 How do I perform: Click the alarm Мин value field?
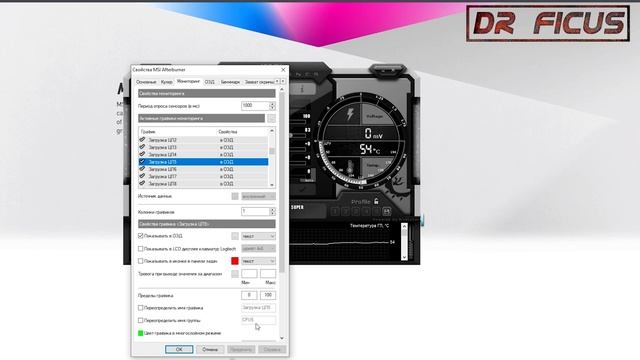[249, 273]
